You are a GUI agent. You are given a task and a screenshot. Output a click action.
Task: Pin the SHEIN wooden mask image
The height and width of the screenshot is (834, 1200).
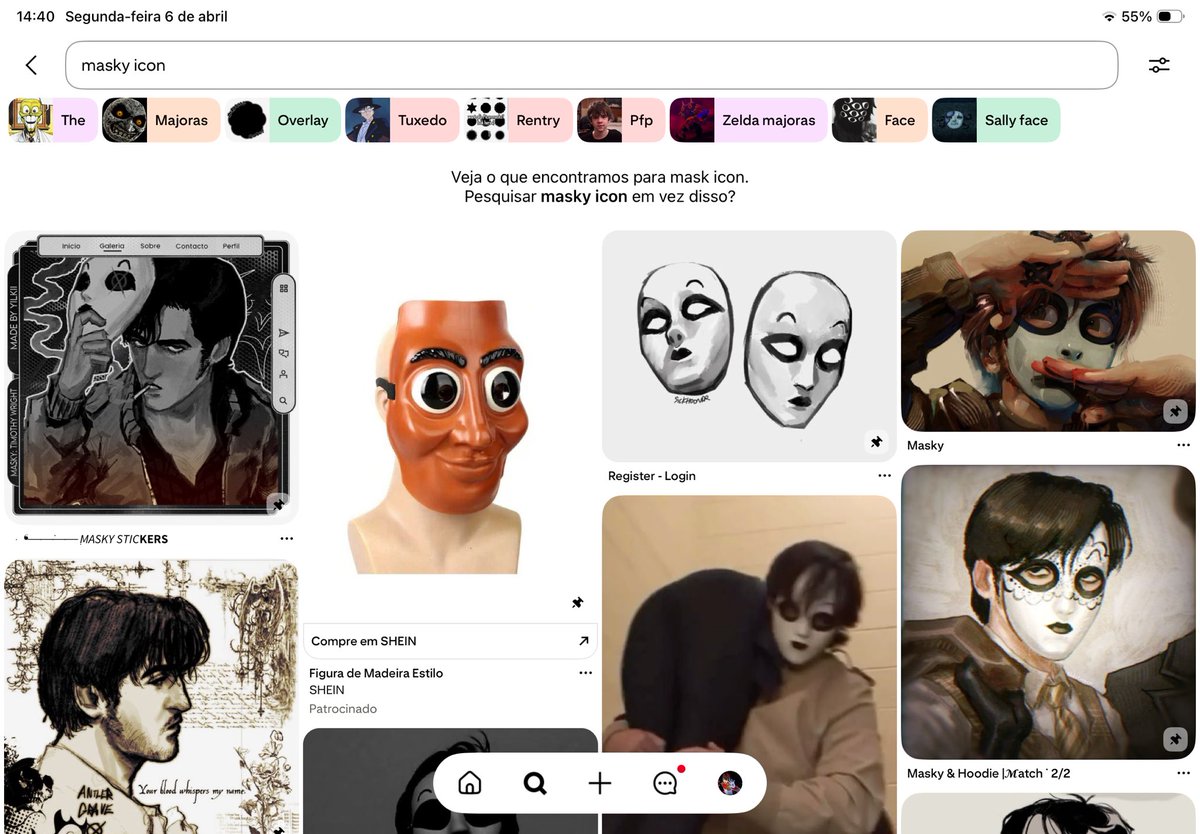click(577, 603)
